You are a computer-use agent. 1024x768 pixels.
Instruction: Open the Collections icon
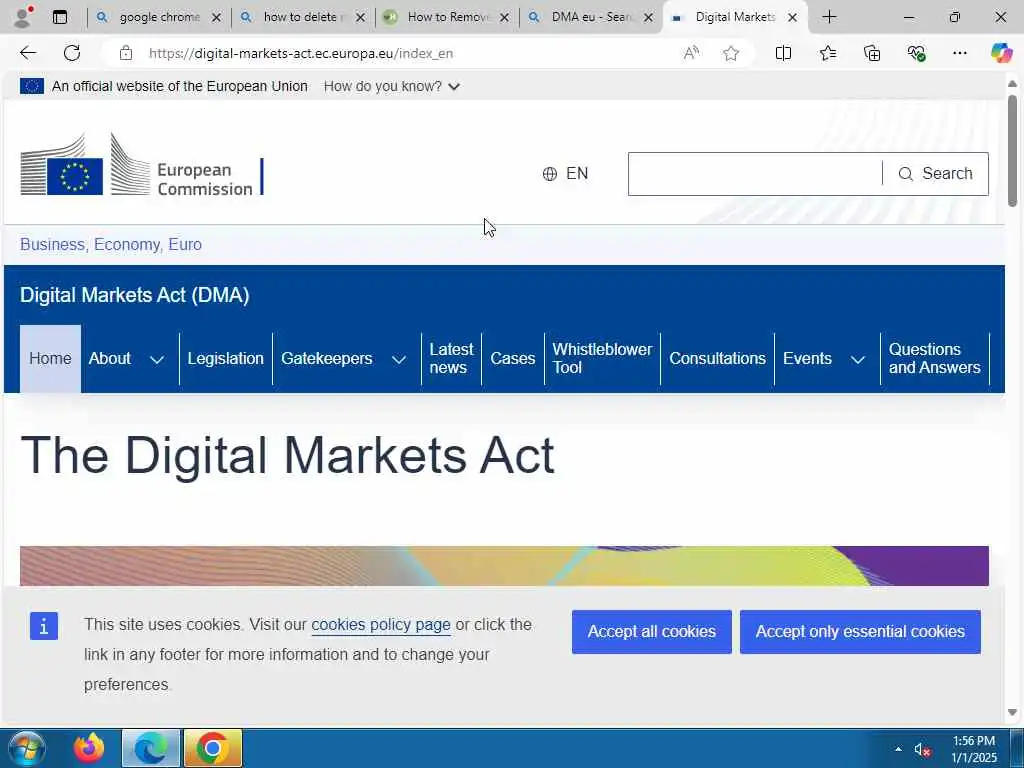[872, 53]
